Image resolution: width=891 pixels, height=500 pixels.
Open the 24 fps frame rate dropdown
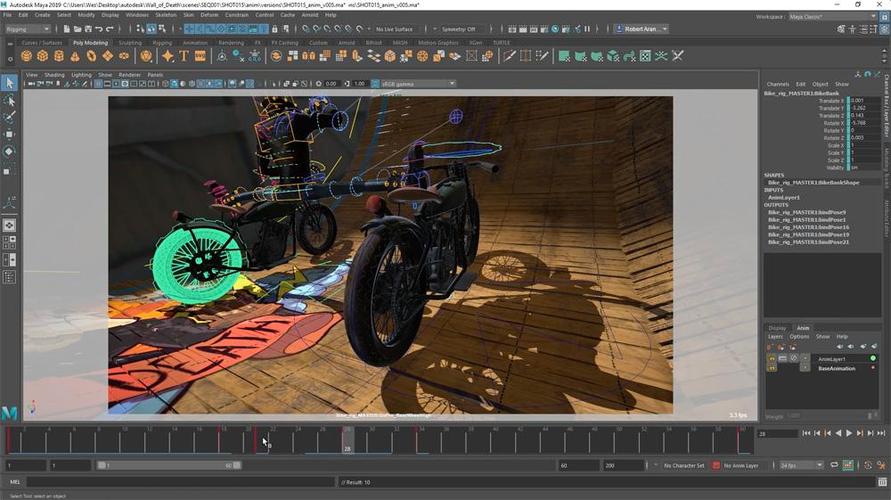pyautogui.click(x=801, y=465)
